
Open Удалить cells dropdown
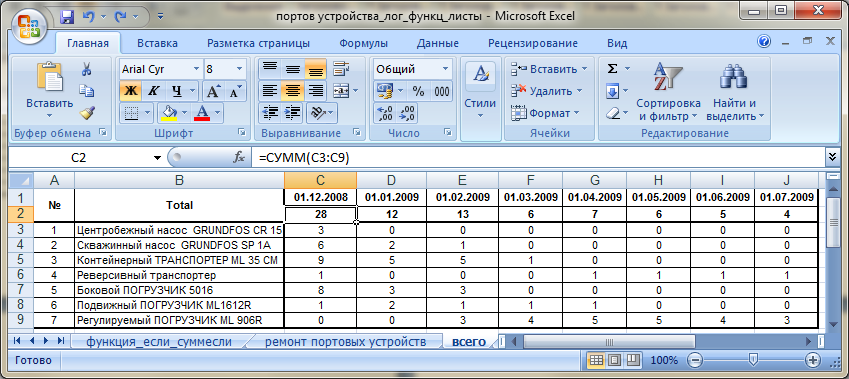coord(579,91)
